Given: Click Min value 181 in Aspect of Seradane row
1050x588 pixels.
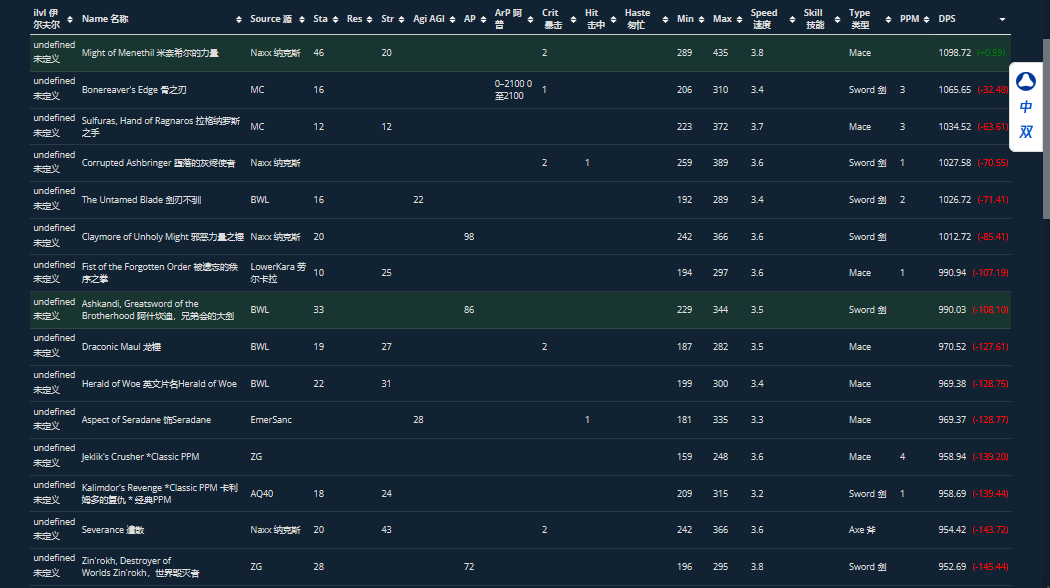Looking at the screenshot, I should pyautogui.click(x=684, y=420).
